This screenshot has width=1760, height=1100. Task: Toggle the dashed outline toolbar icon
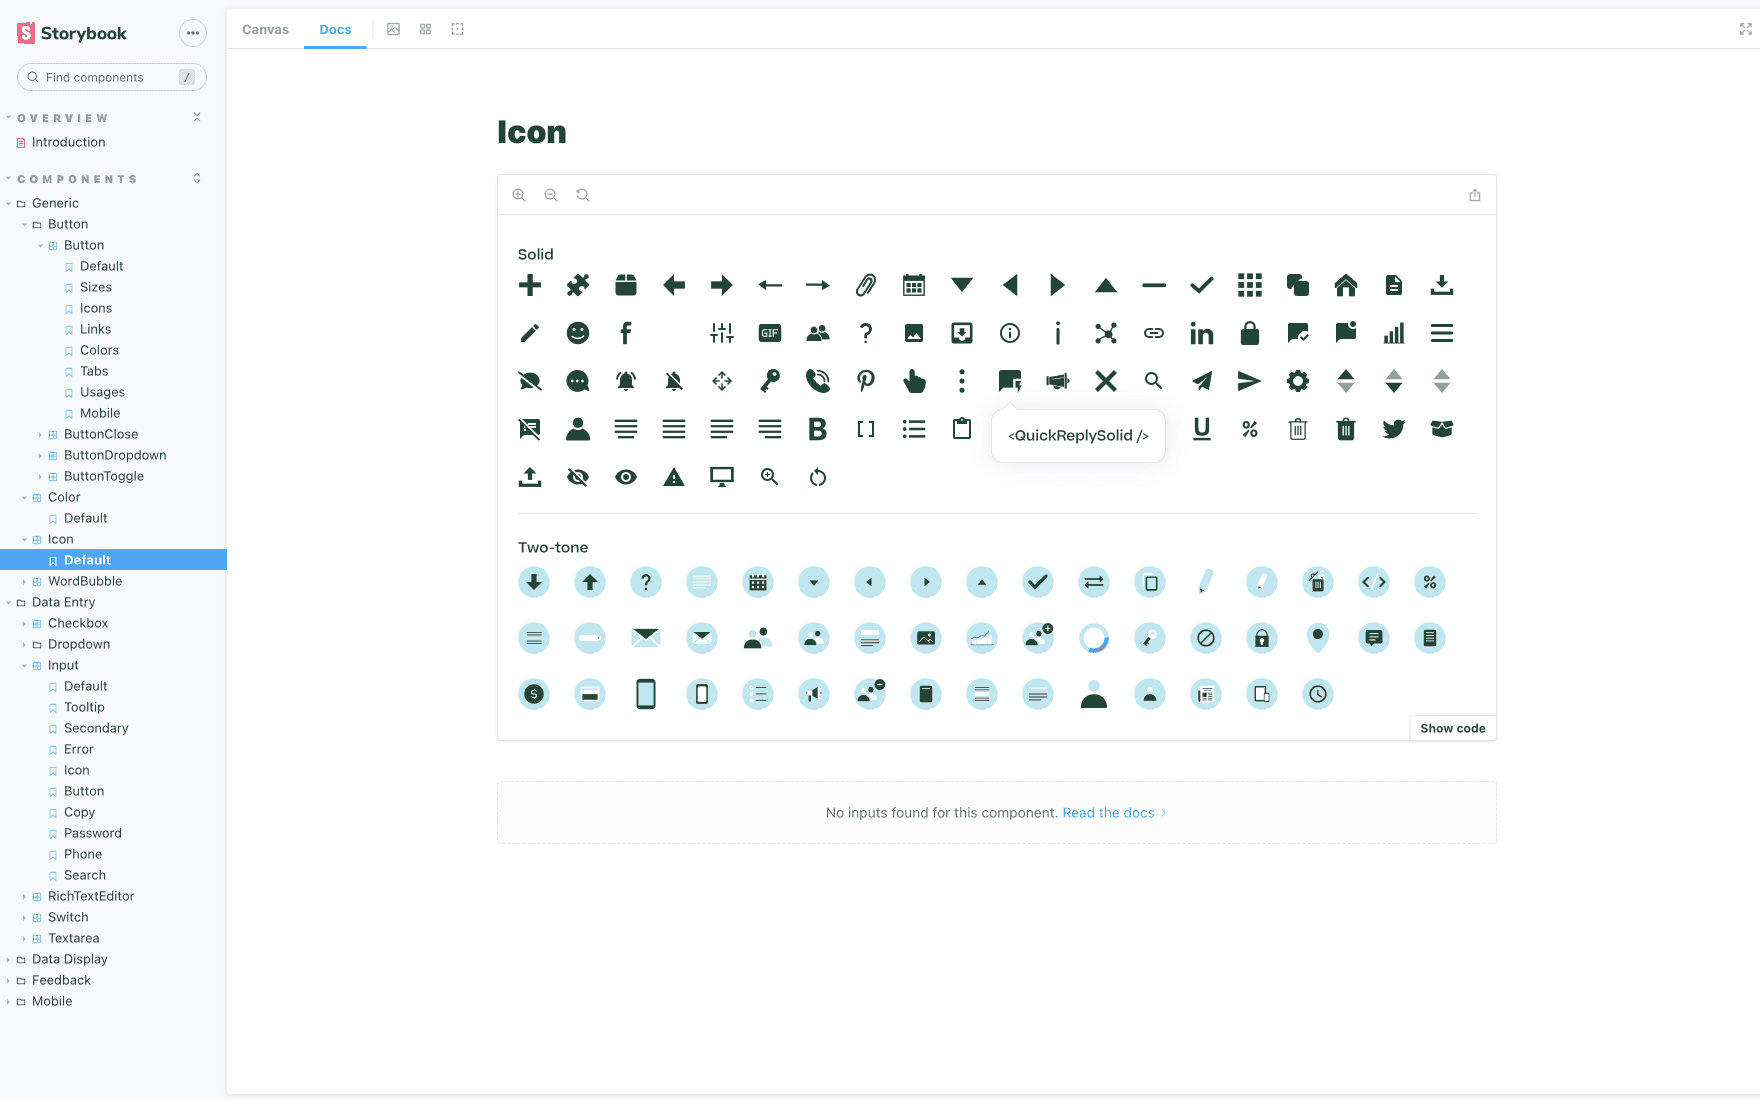click(x=458, y=29)
